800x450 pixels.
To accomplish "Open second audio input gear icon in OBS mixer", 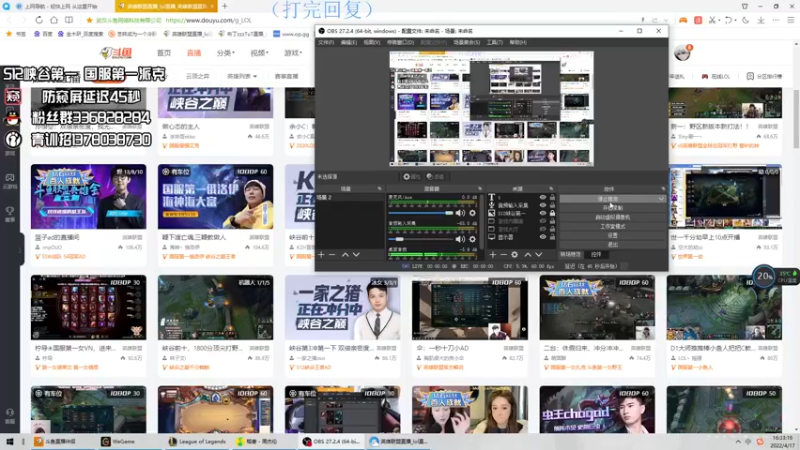I will (472, 239).
